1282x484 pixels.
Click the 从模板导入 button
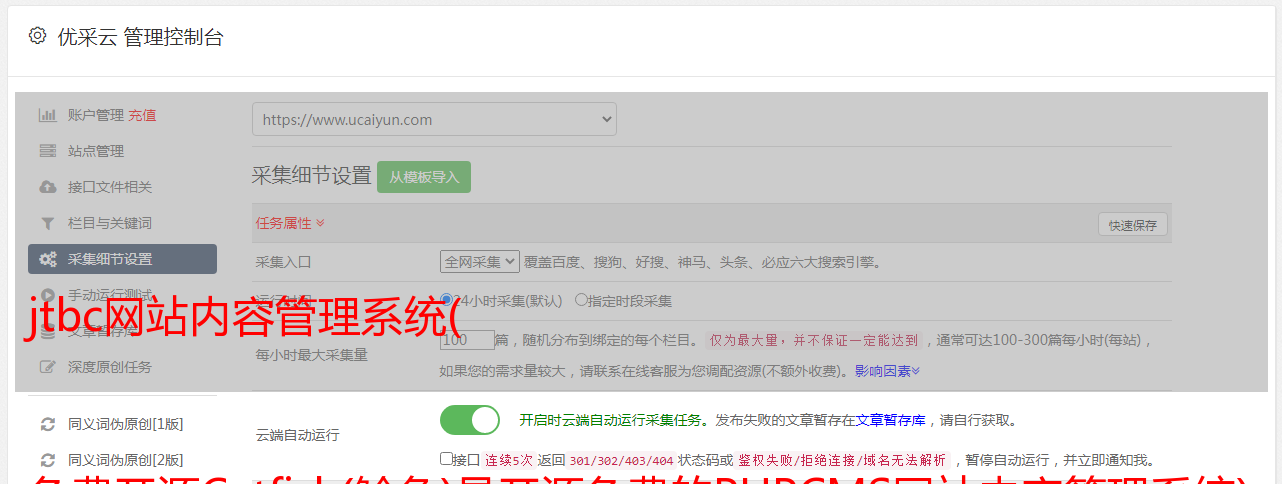tap(424, 177)
